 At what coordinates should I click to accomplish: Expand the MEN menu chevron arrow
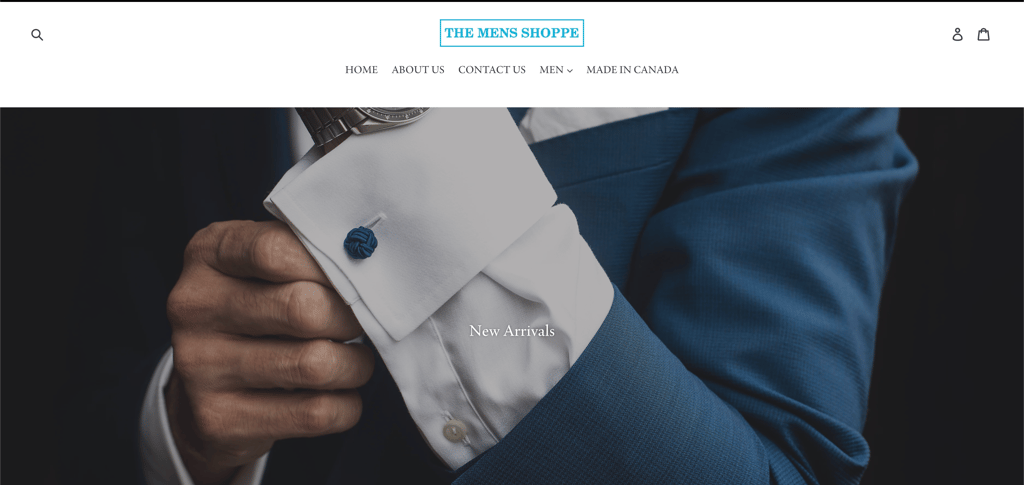[569, 70]
